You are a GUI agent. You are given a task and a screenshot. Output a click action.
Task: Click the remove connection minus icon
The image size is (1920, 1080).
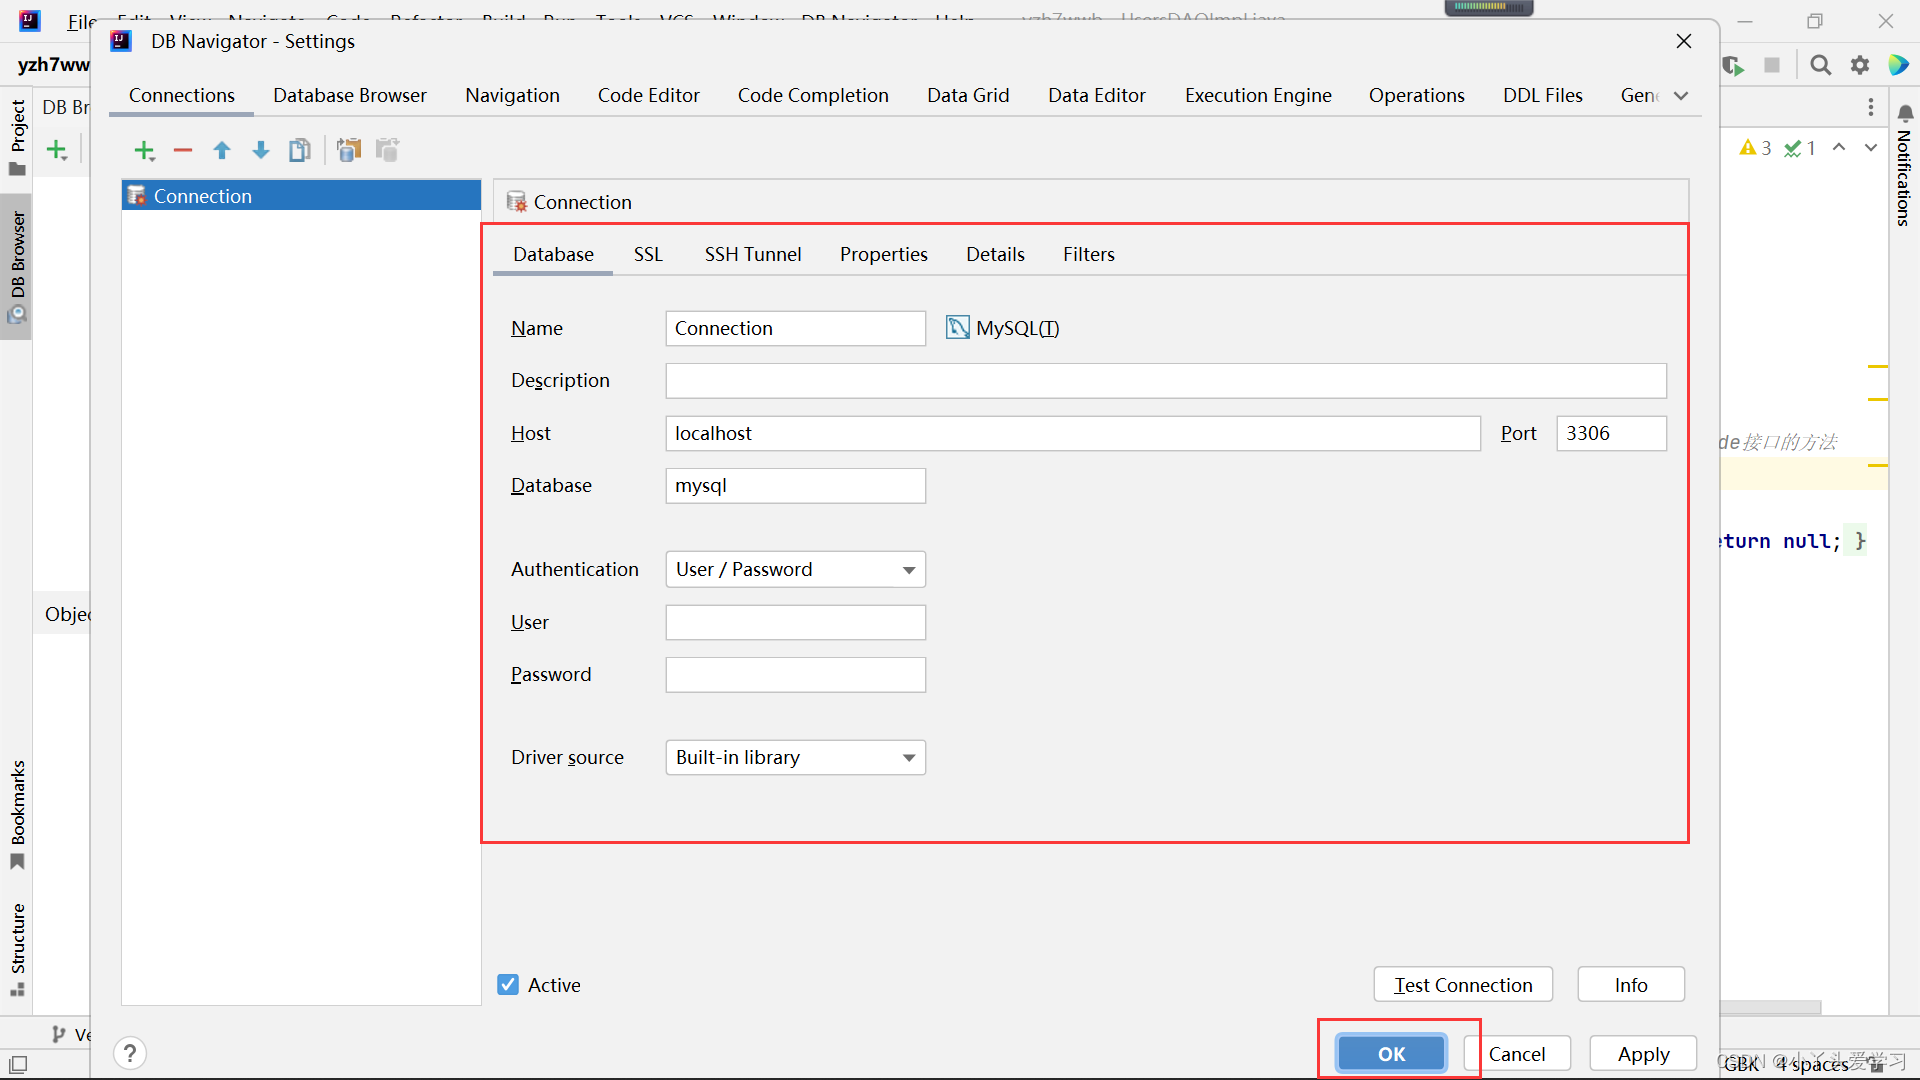click(183, 150)
